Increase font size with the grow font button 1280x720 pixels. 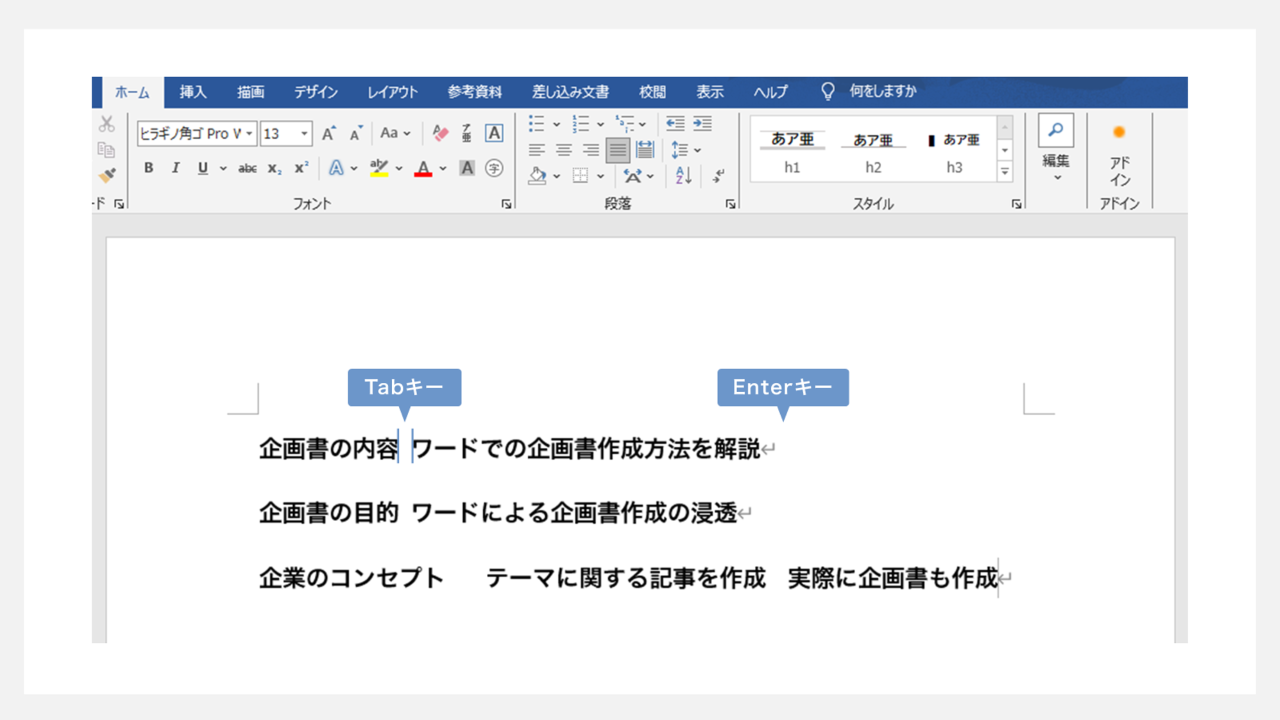328,133
